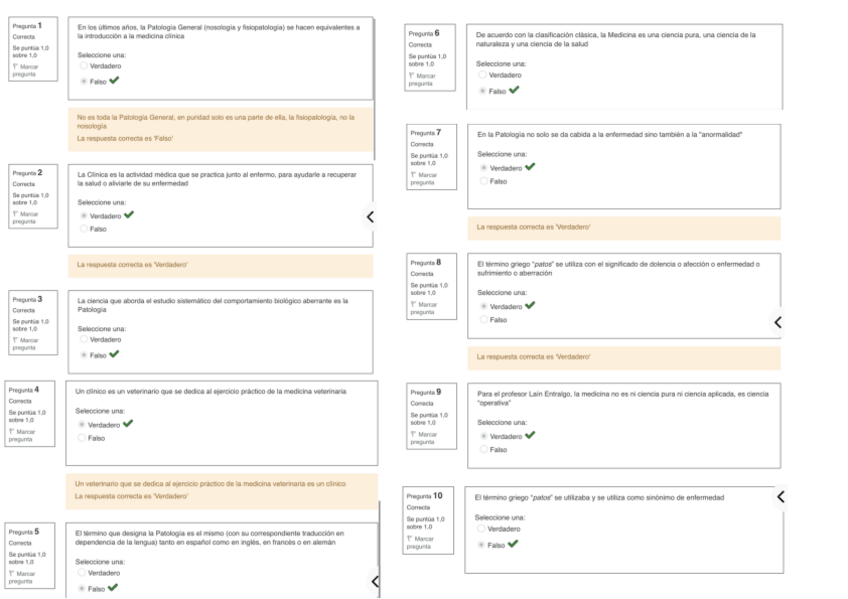Image resolution: width=848 pixels, height=599 pixels.
Task: Click the Pregunta 1 heading
Action: click(27, 25)
